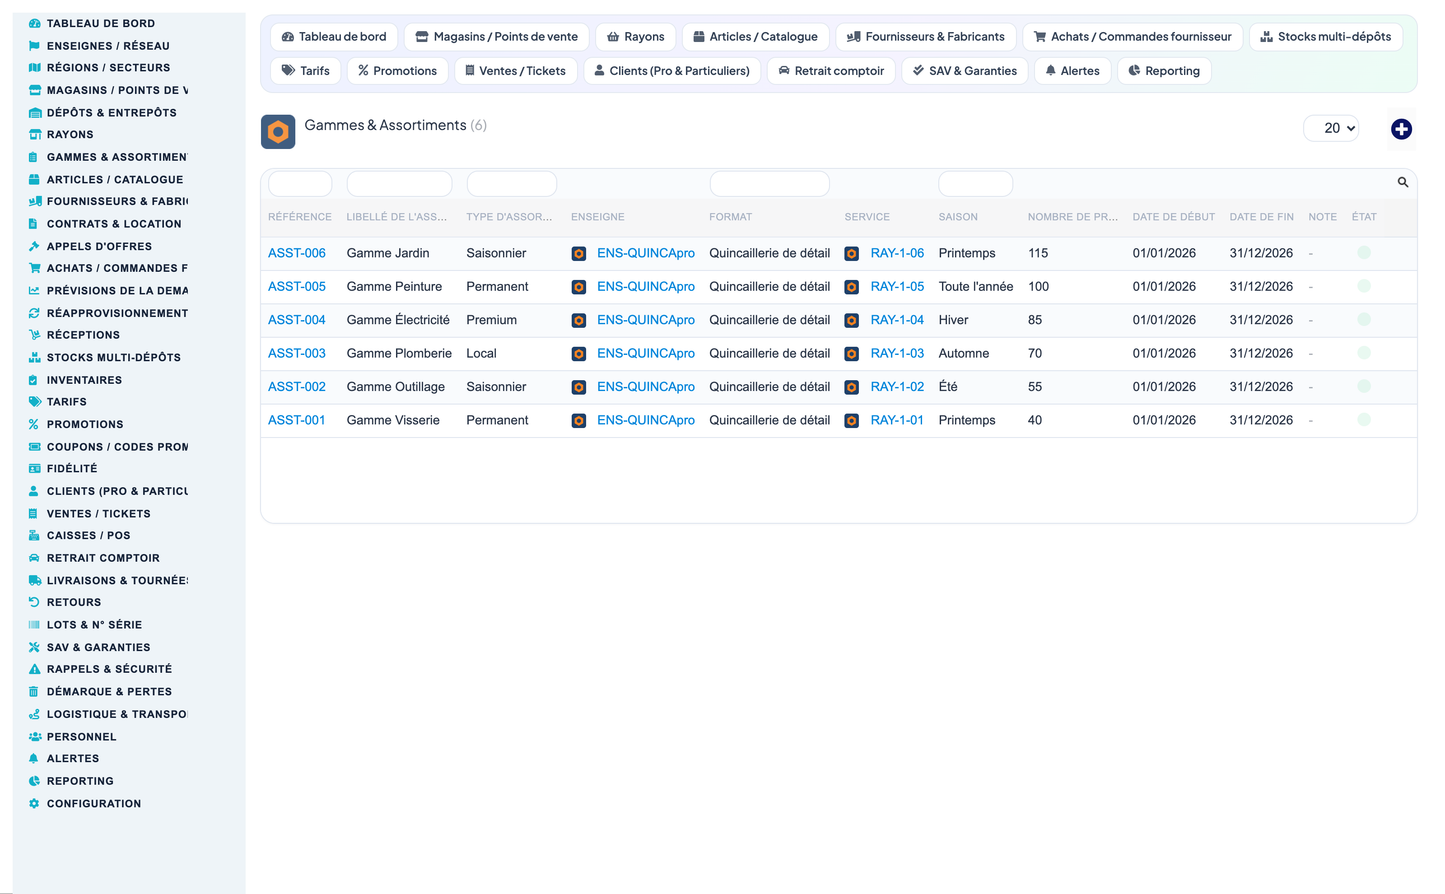The width and height of the screenshot is (1445, 894).
Task: Click the Fidélité card icon
Action: point(34,469)
